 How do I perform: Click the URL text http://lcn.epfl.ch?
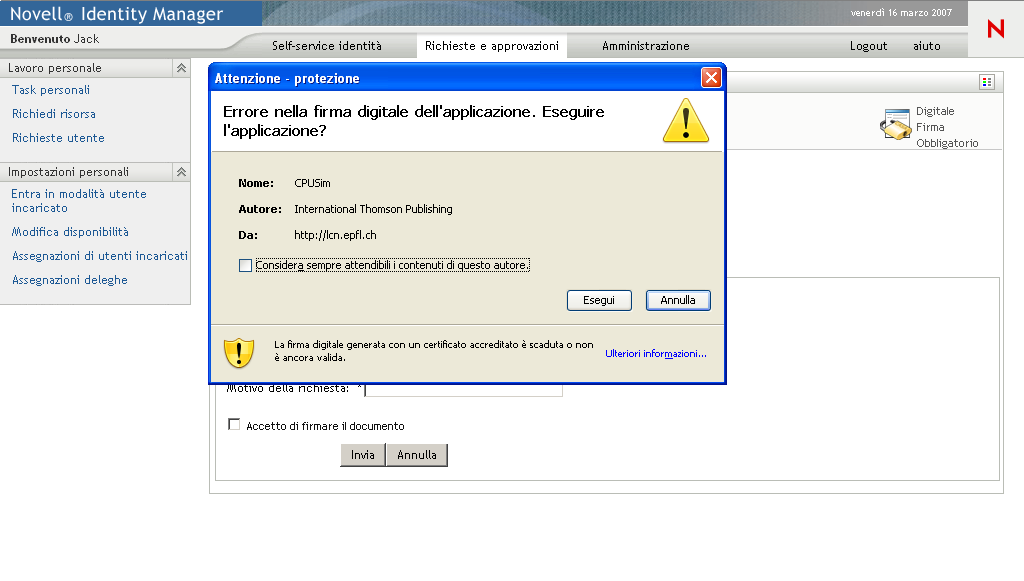tap(335, 235)
